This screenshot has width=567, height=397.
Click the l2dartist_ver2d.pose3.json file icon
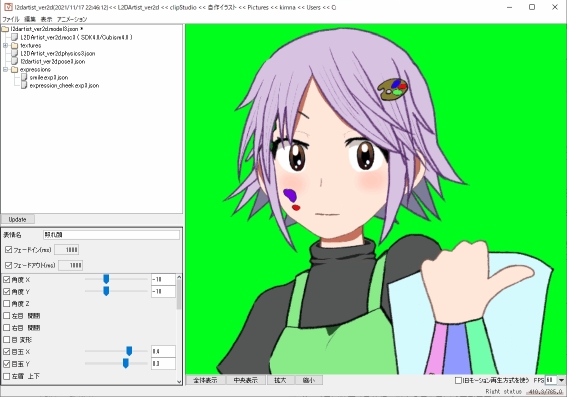[14, 61]
